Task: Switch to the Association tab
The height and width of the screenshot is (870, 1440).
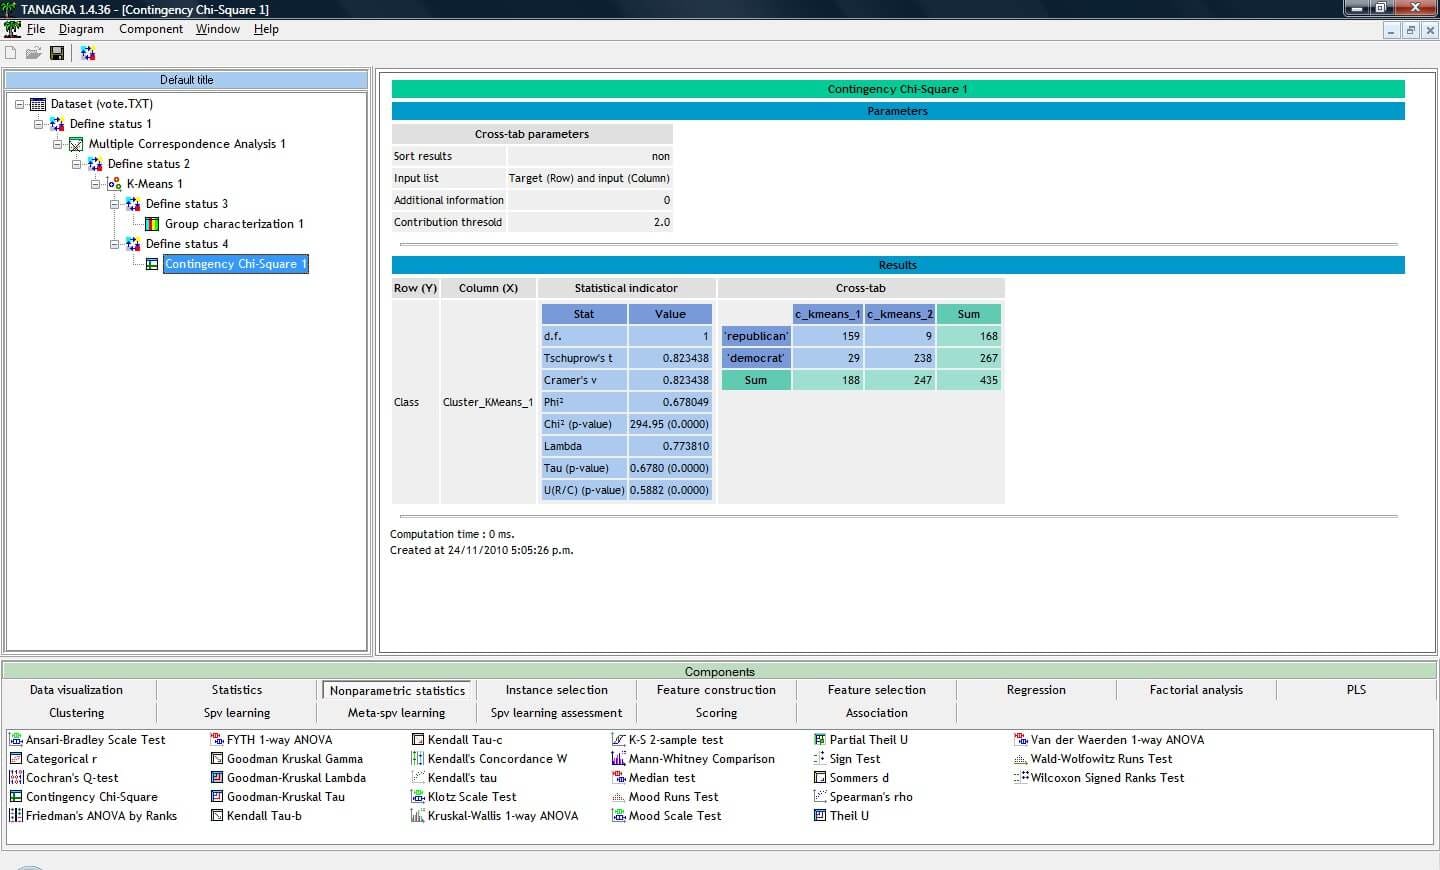Action: point(876,712)
